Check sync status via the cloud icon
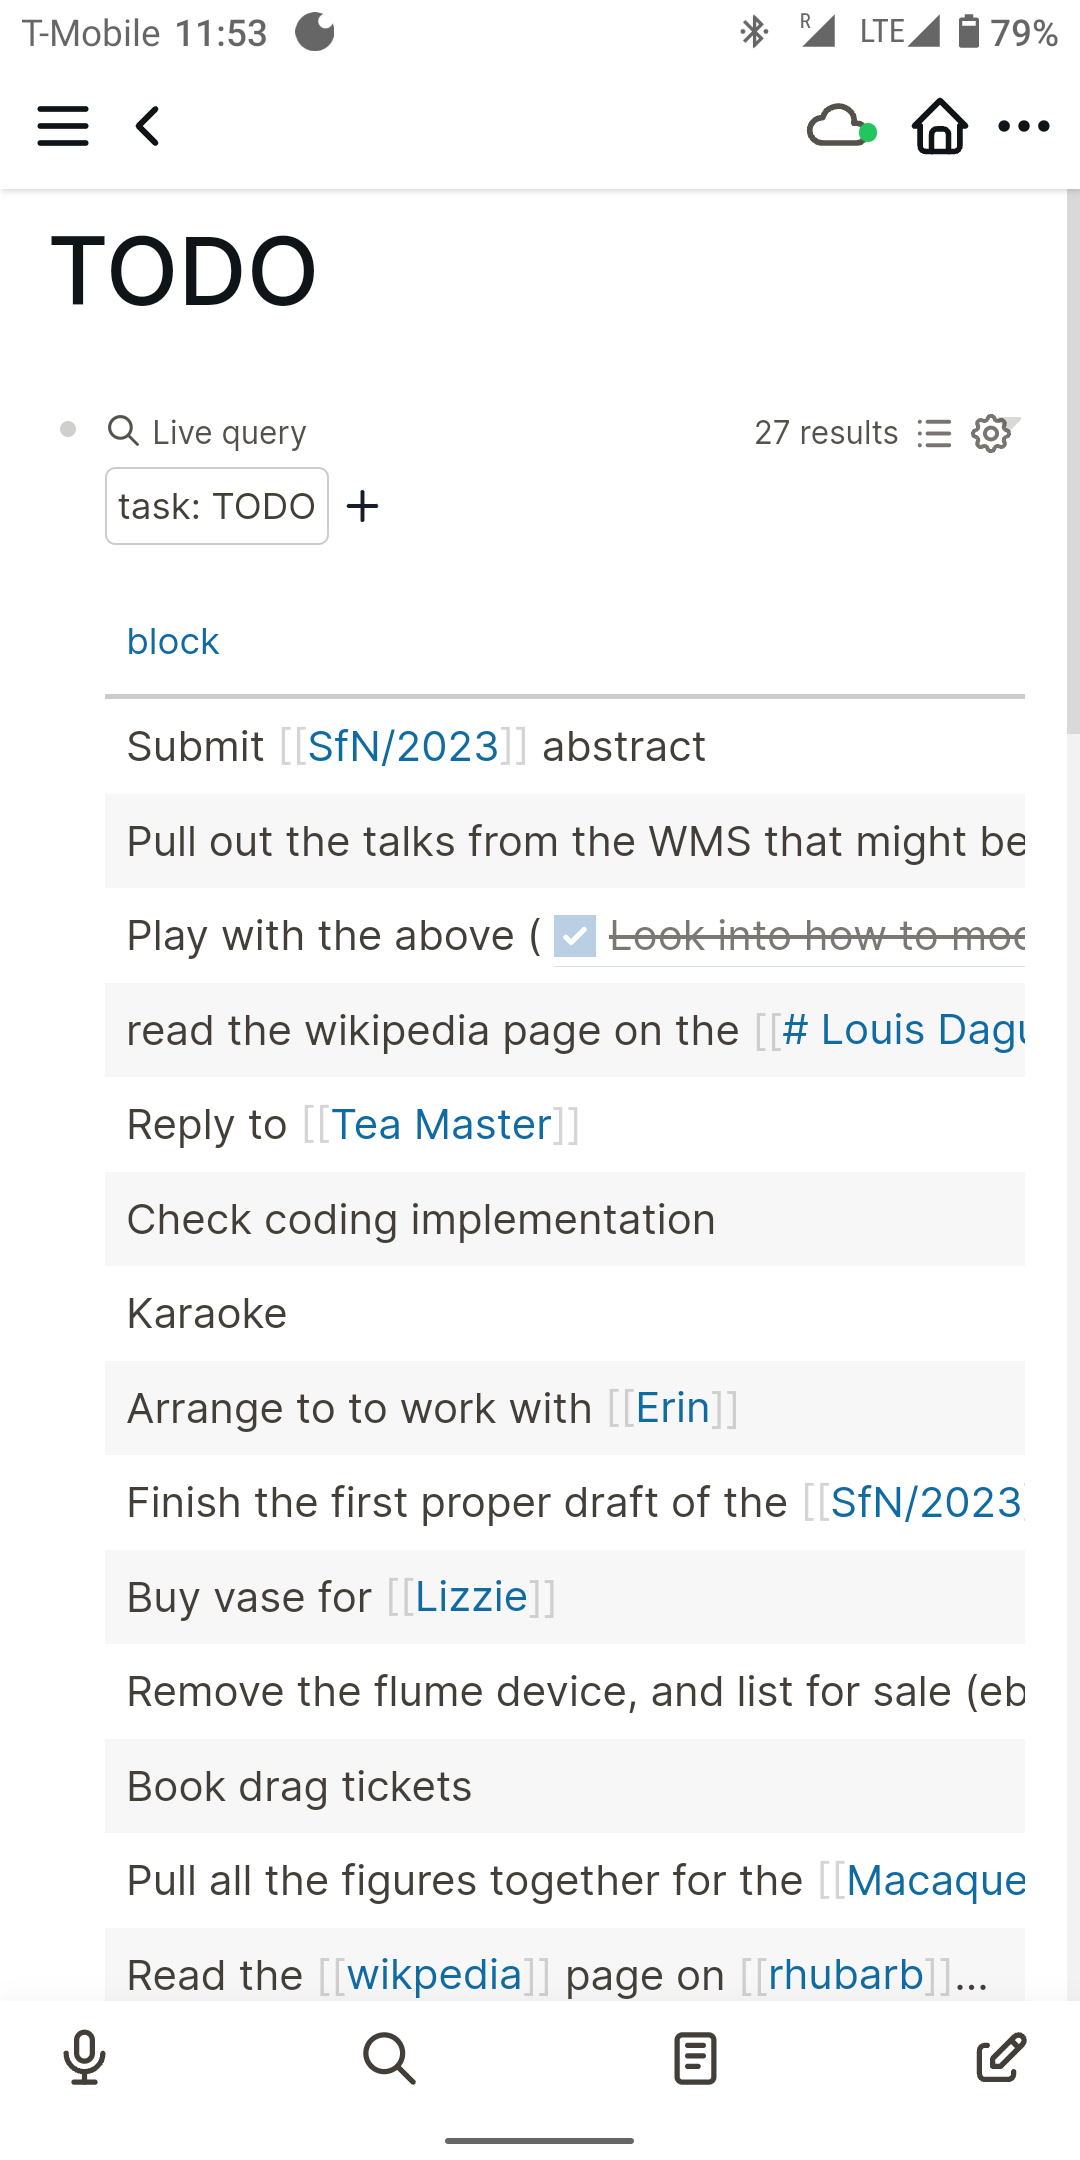 [838, 126]
